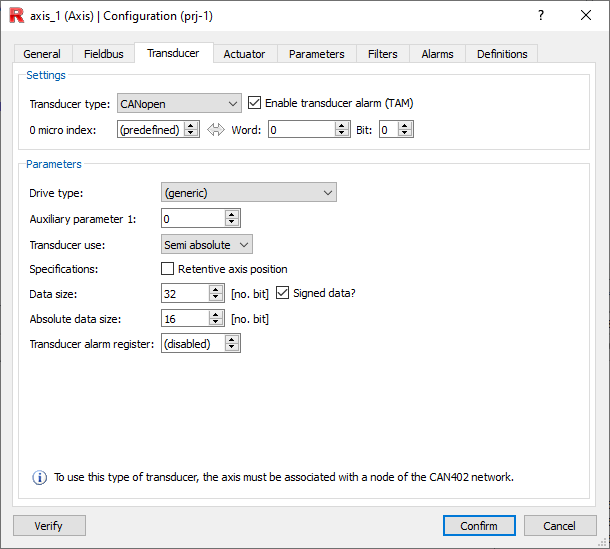Select the Transducer tab
This screenshot has height=549, width=610.
(x=173, y=53)
